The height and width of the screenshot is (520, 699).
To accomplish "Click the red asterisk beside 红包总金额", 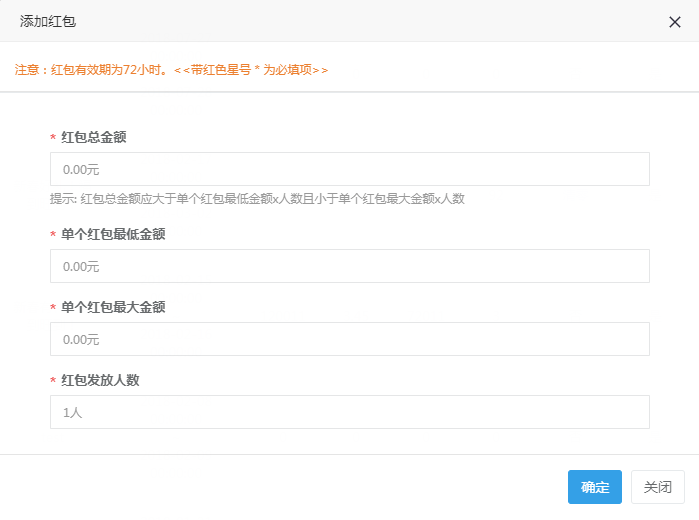I will tap(53, 138).
